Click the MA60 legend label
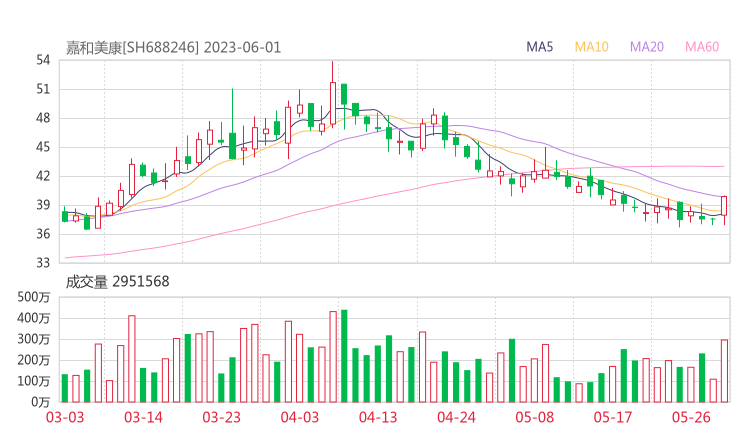The image size is (740, 440). point(702,47)
